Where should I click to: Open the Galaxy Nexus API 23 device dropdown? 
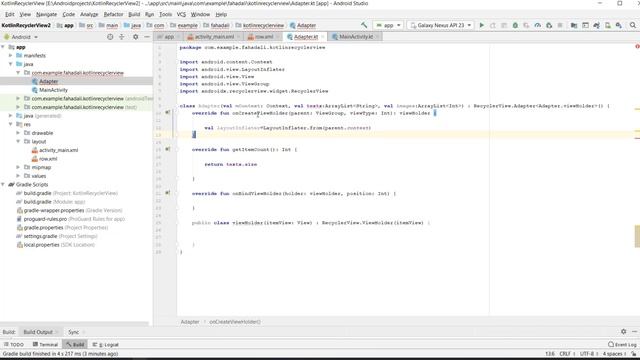coord(440,25)
